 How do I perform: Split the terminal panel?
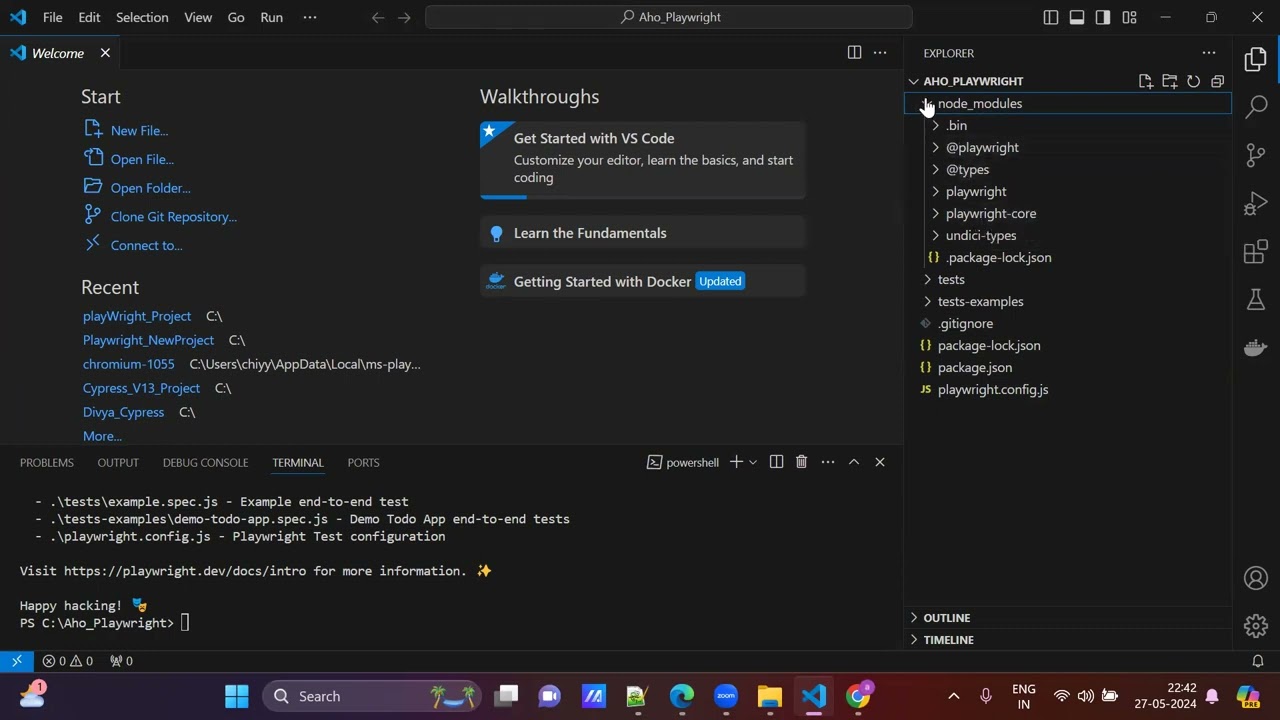[776, 462]
